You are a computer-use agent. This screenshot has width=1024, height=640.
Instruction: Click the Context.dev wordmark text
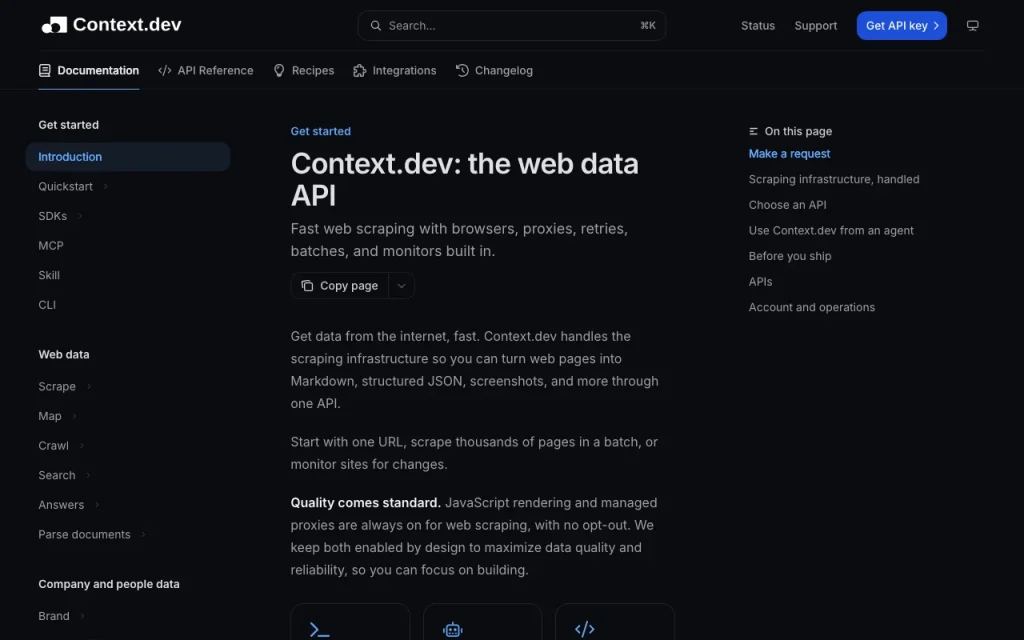(127, 25)
